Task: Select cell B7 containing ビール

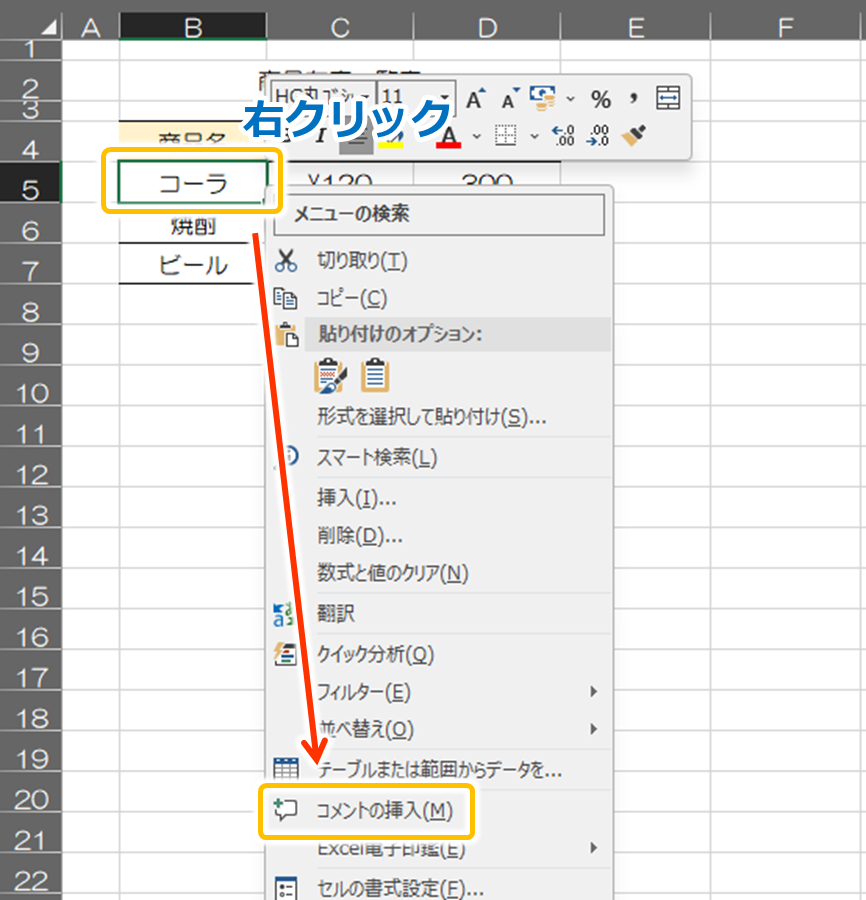Action: (x=192, y=265)
